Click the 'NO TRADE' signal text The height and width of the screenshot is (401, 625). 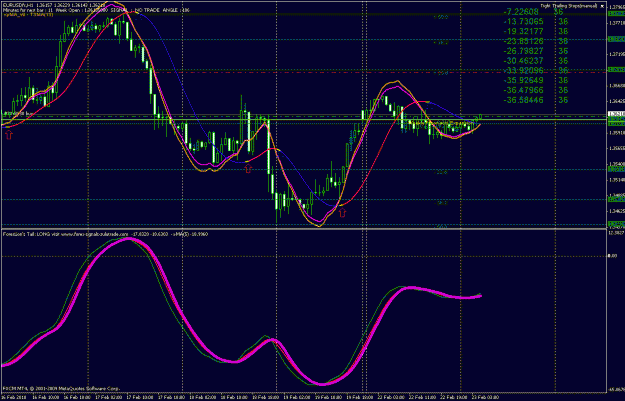147,10
